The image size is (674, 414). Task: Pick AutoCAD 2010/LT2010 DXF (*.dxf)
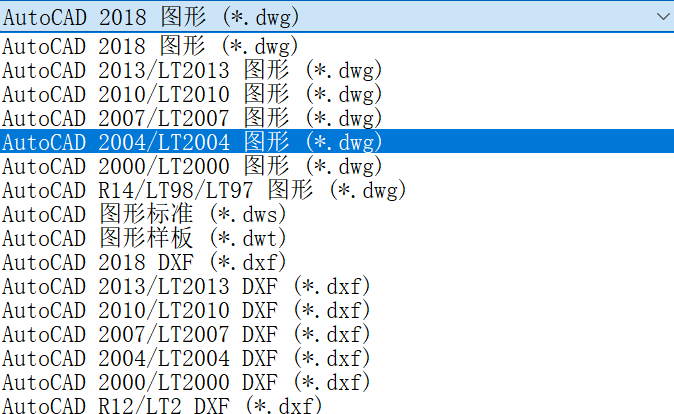[x=337, y=310]
